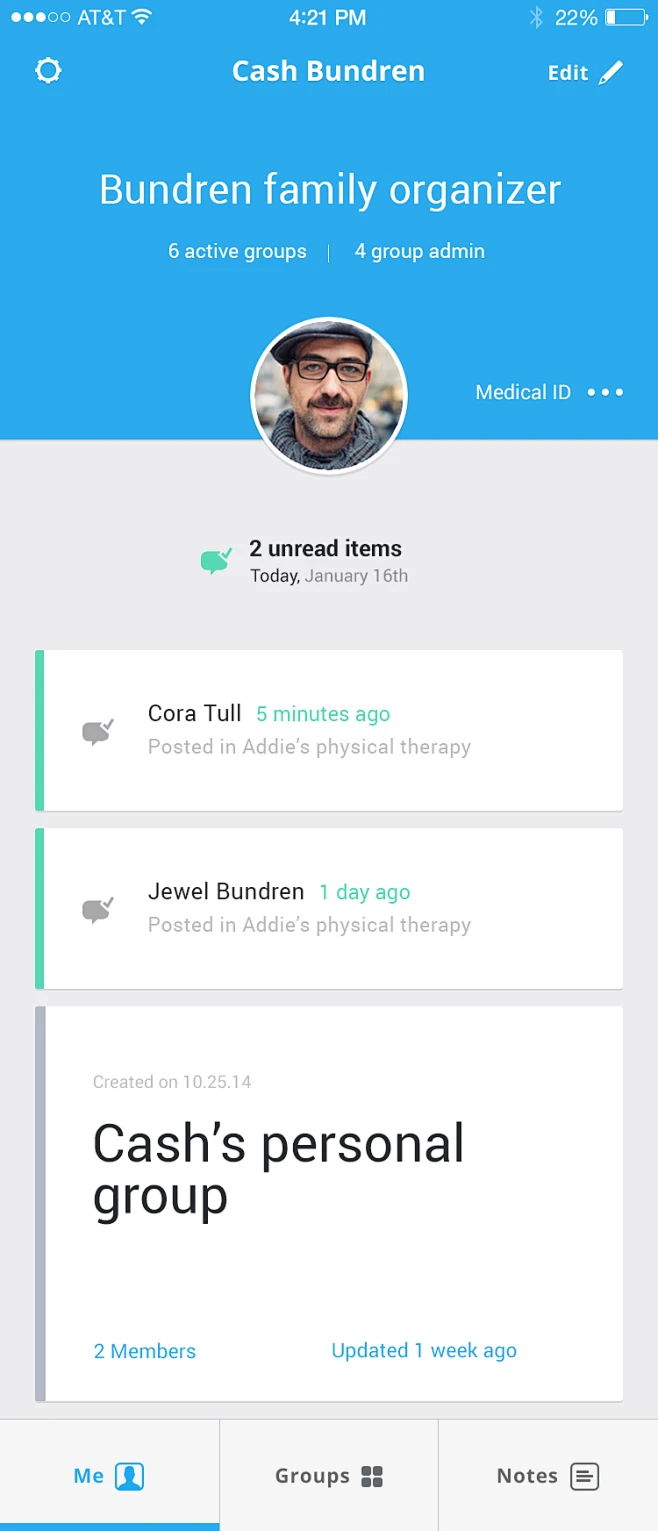The image size is (658, 1531).
Task: Tap the message icon beside Cora Tull
Action: click(97, 732)
